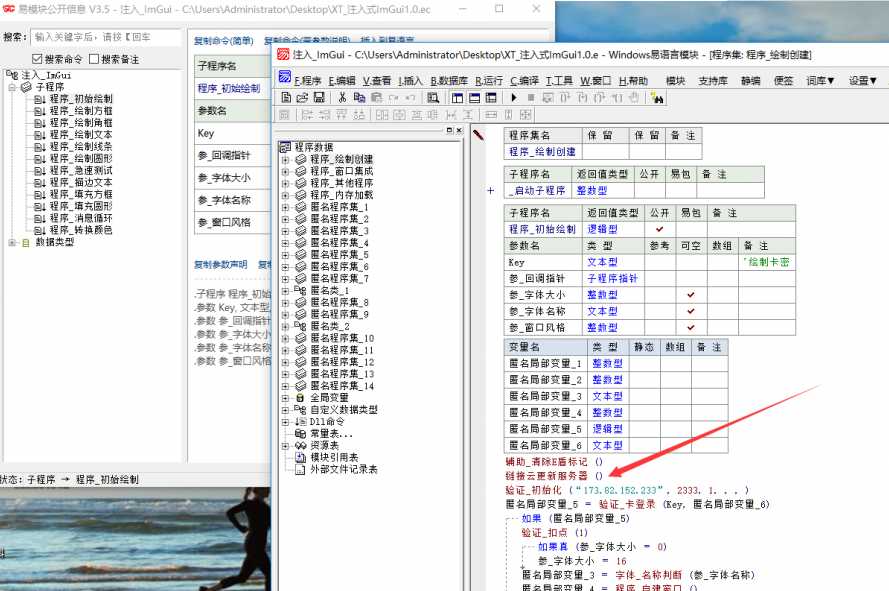Click the 匿名局部变量_3 variable name cell
889x591 pixels.
(x=545, y=396)
